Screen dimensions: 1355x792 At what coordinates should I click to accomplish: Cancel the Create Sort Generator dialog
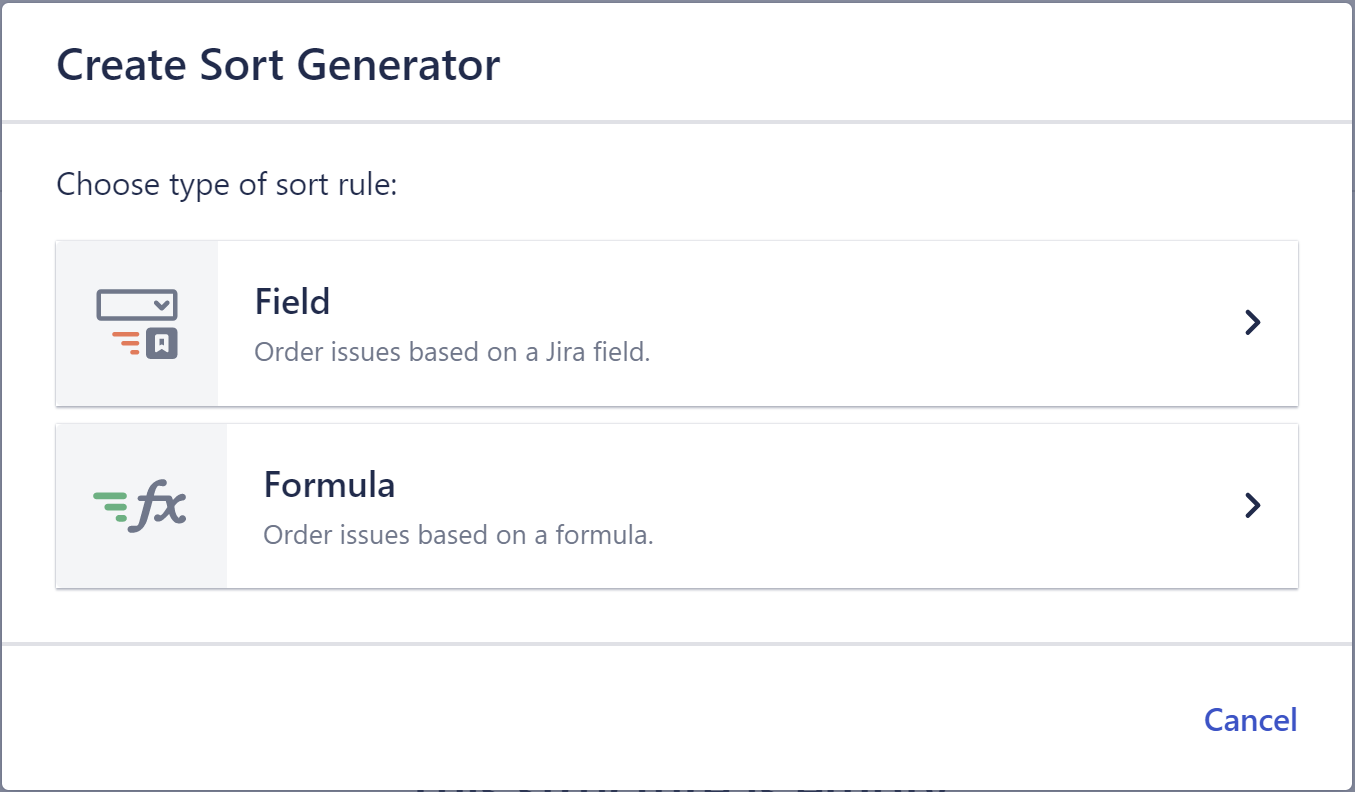pyautogui.click(x=1251, y=720)
